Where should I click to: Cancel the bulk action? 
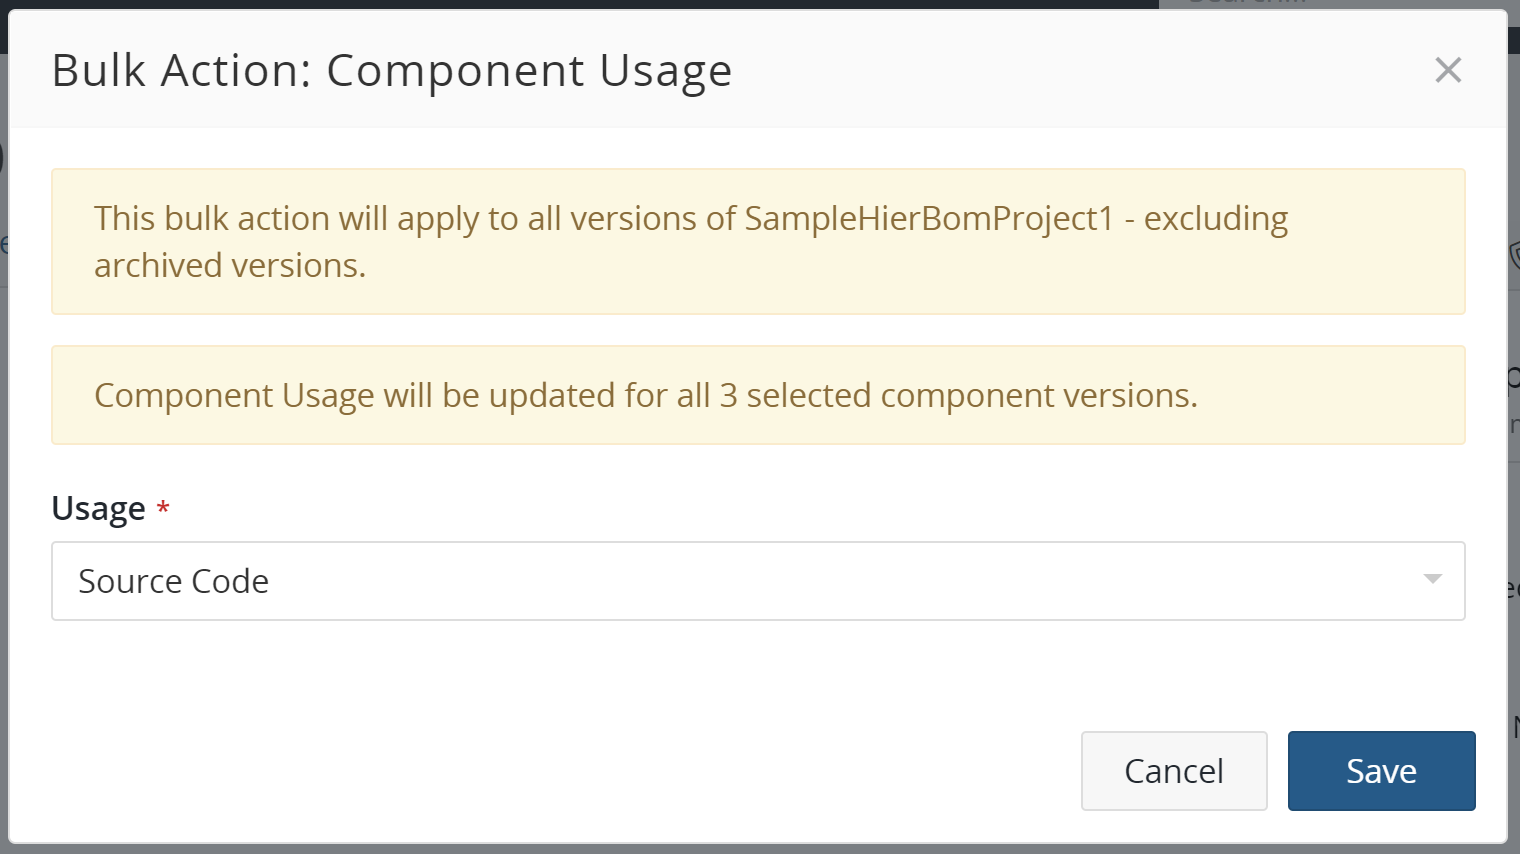tap(1174, 770)
